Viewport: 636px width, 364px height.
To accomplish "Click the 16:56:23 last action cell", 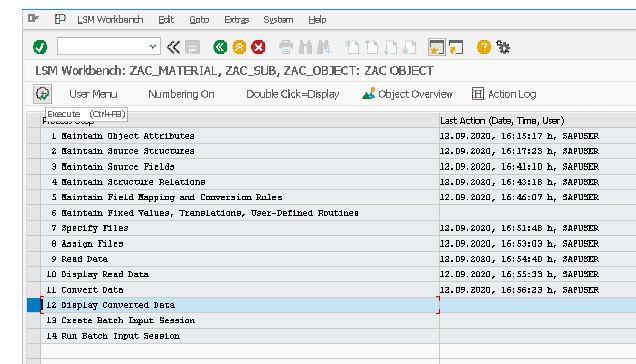I will (537, 290).
